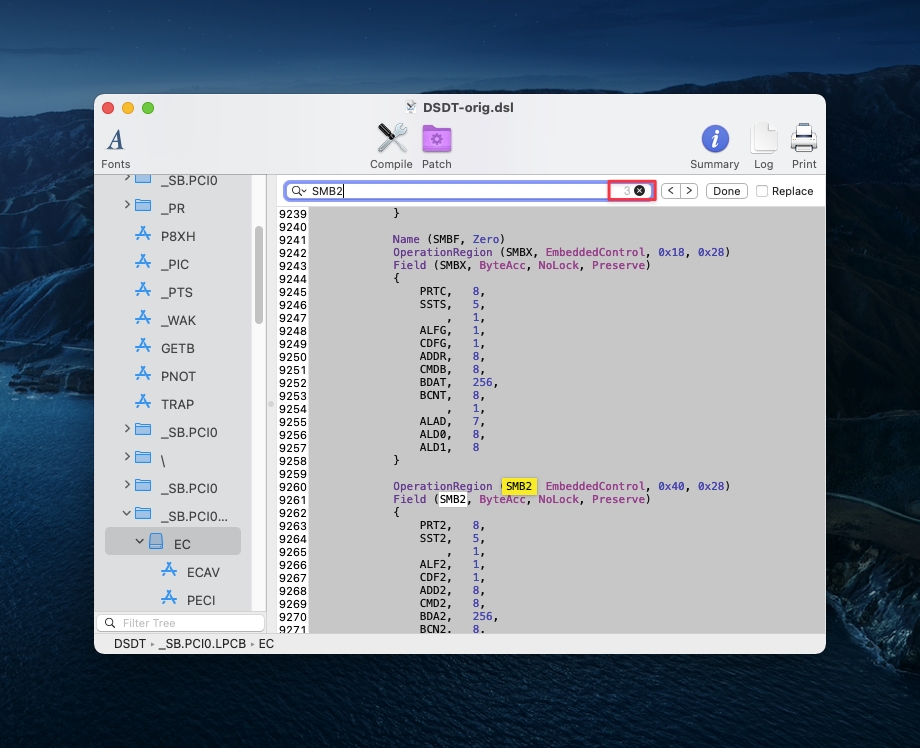Jump to the next search match
This screenshot has width=920, height=748.
pos(689,191)
